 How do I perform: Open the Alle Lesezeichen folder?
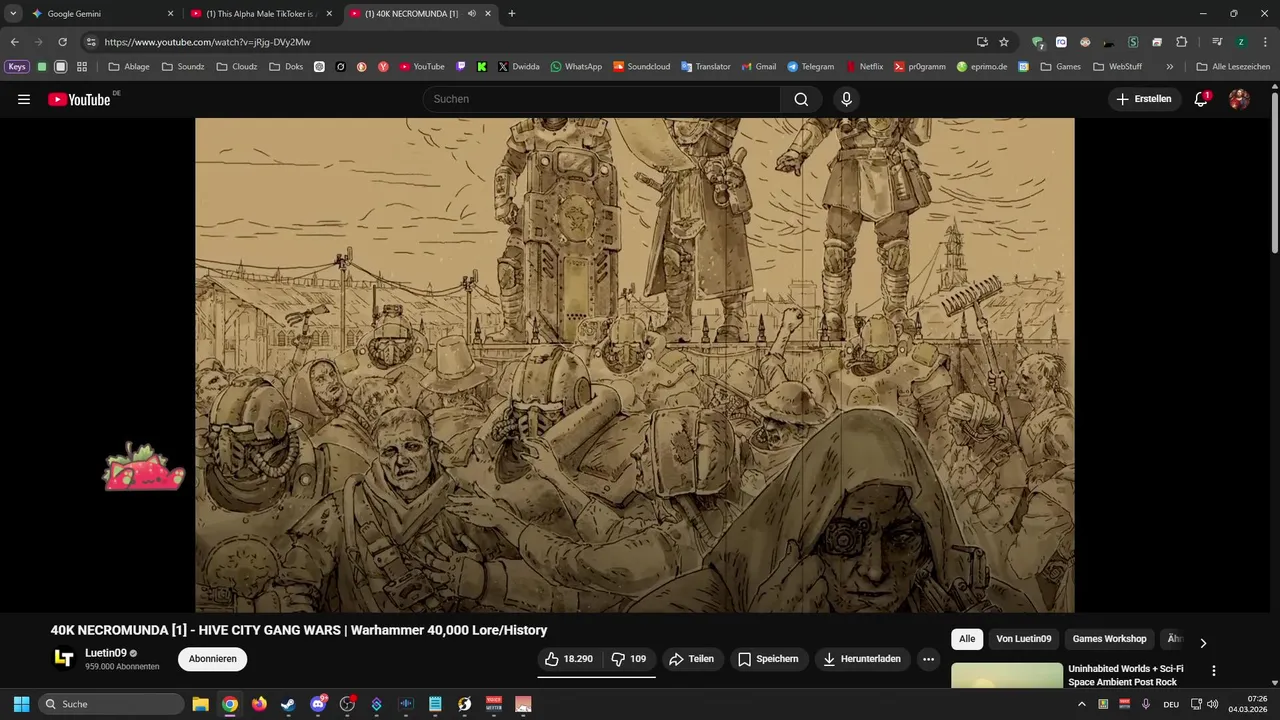1233,67
